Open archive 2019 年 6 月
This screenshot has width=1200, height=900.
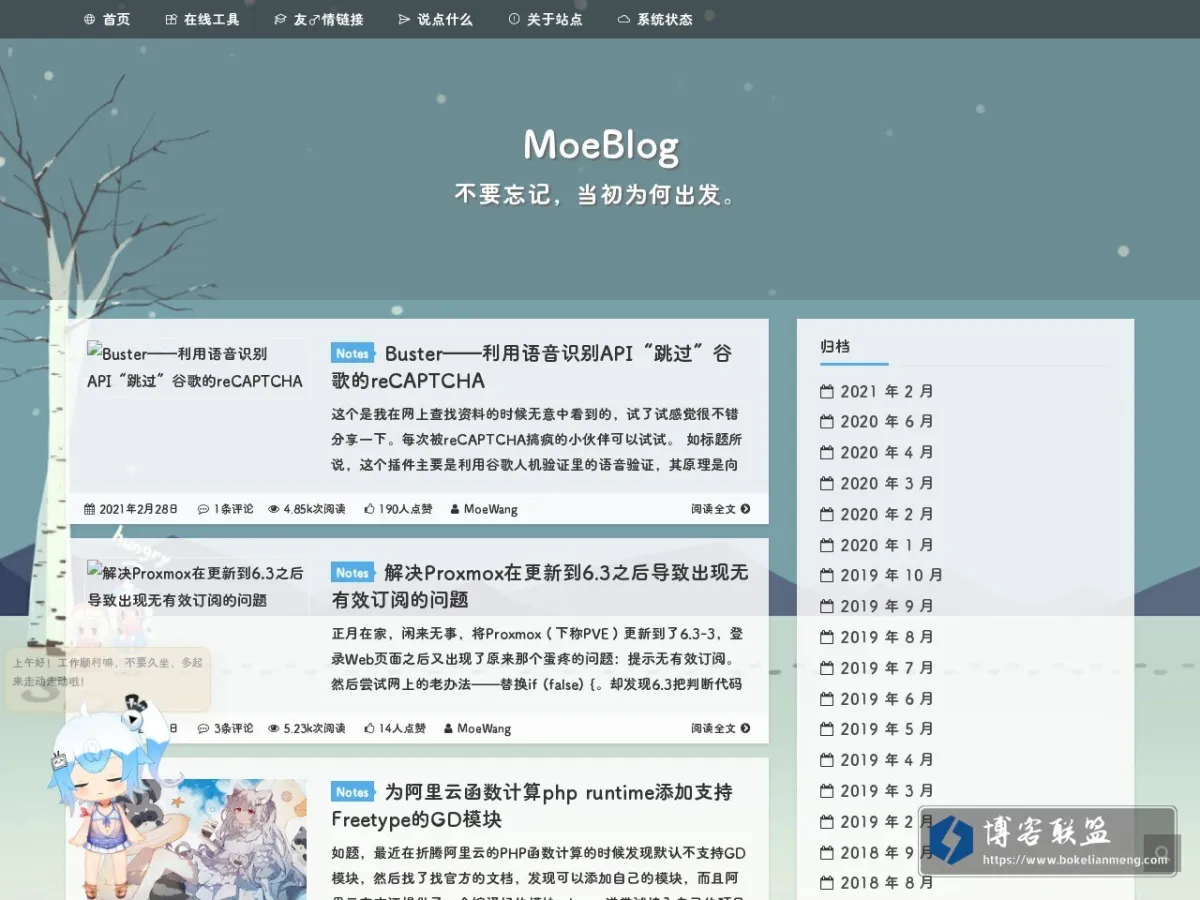[x=877, y=699]
